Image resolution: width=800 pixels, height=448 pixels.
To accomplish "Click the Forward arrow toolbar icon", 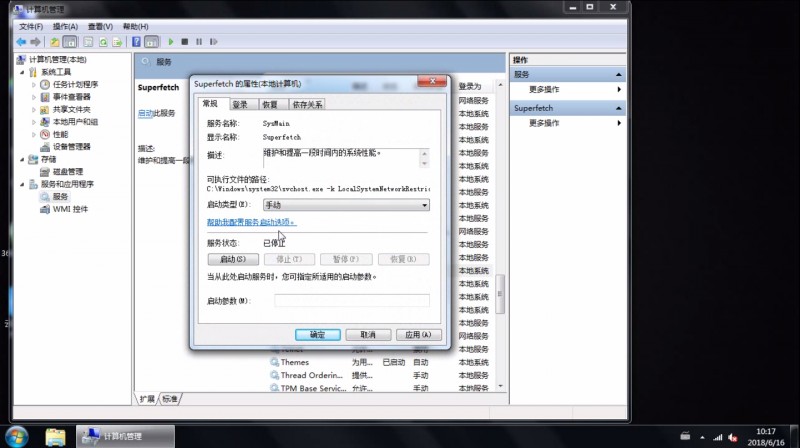I will tap(35, 42).
